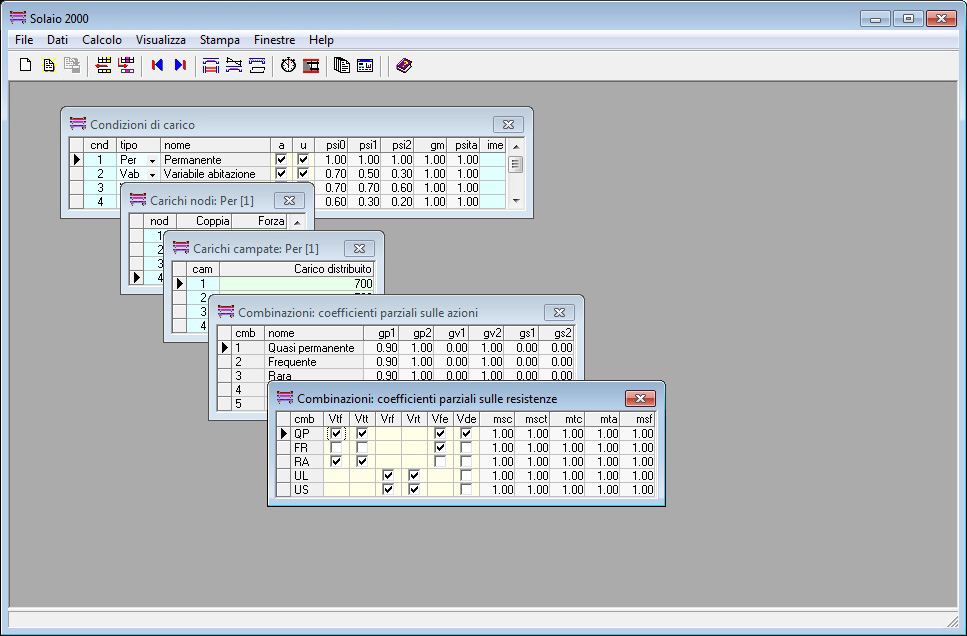This screenshot has width=967, height=636.
Task: Click scroll up arrow in Condizioni di carico
Action: click(x=516, y=146)
